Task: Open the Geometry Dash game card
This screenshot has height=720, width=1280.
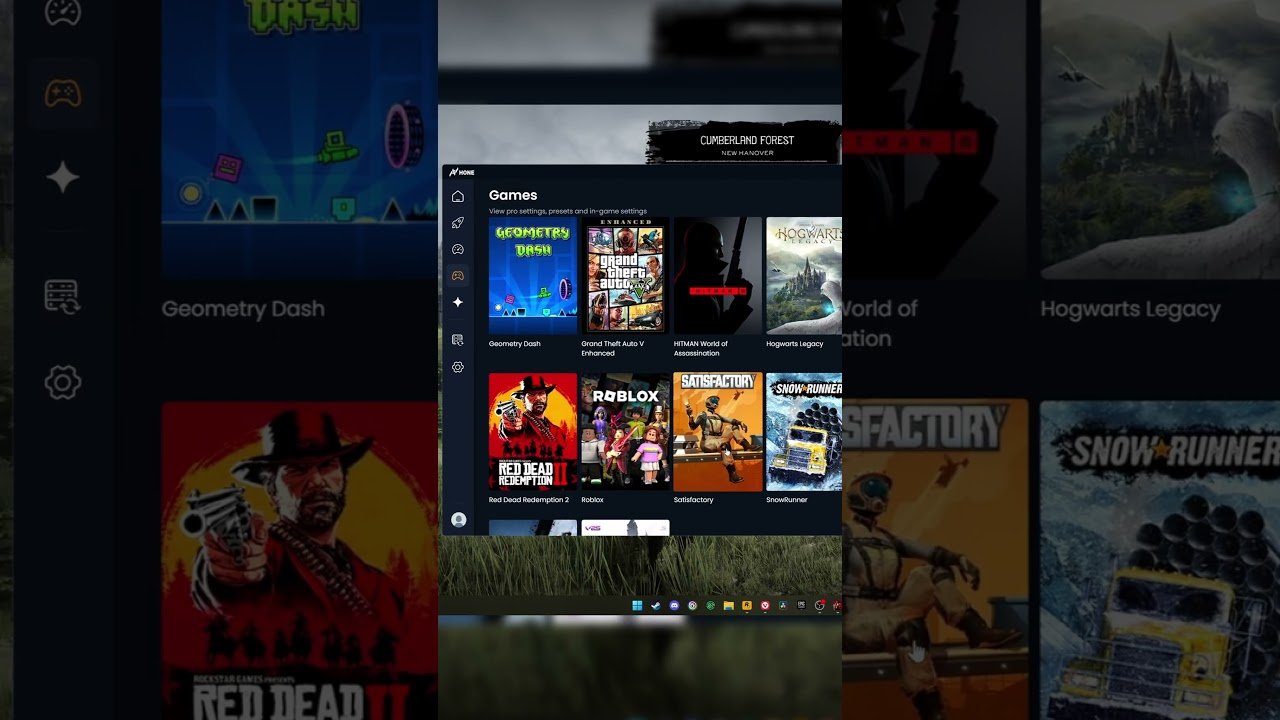Action: 533,275
